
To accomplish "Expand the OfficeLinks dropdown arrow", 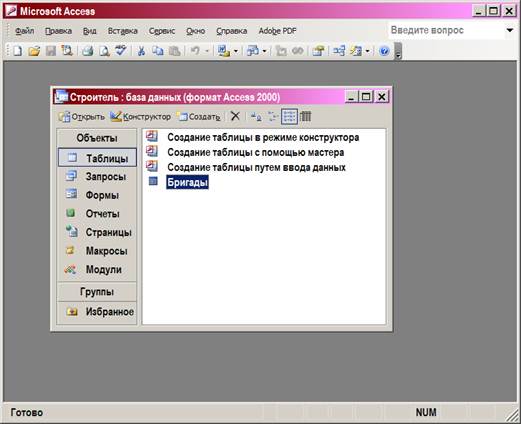I will tap(236, 51).
